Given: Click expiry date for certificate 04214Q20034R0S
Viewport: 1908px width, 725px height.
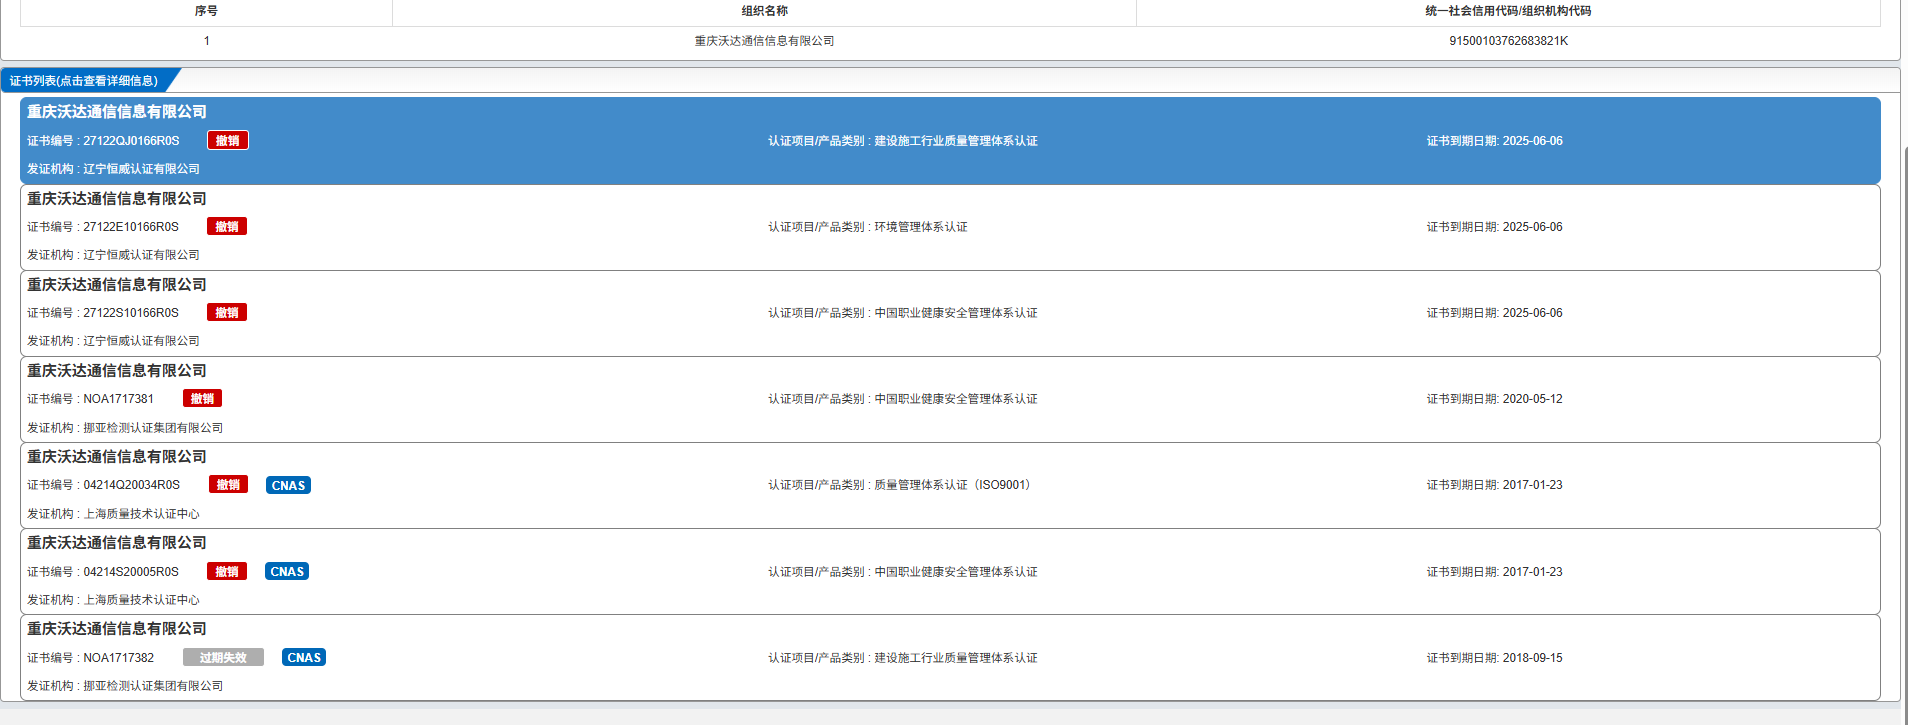Looking at the screenshot, I should (1532, 485).
